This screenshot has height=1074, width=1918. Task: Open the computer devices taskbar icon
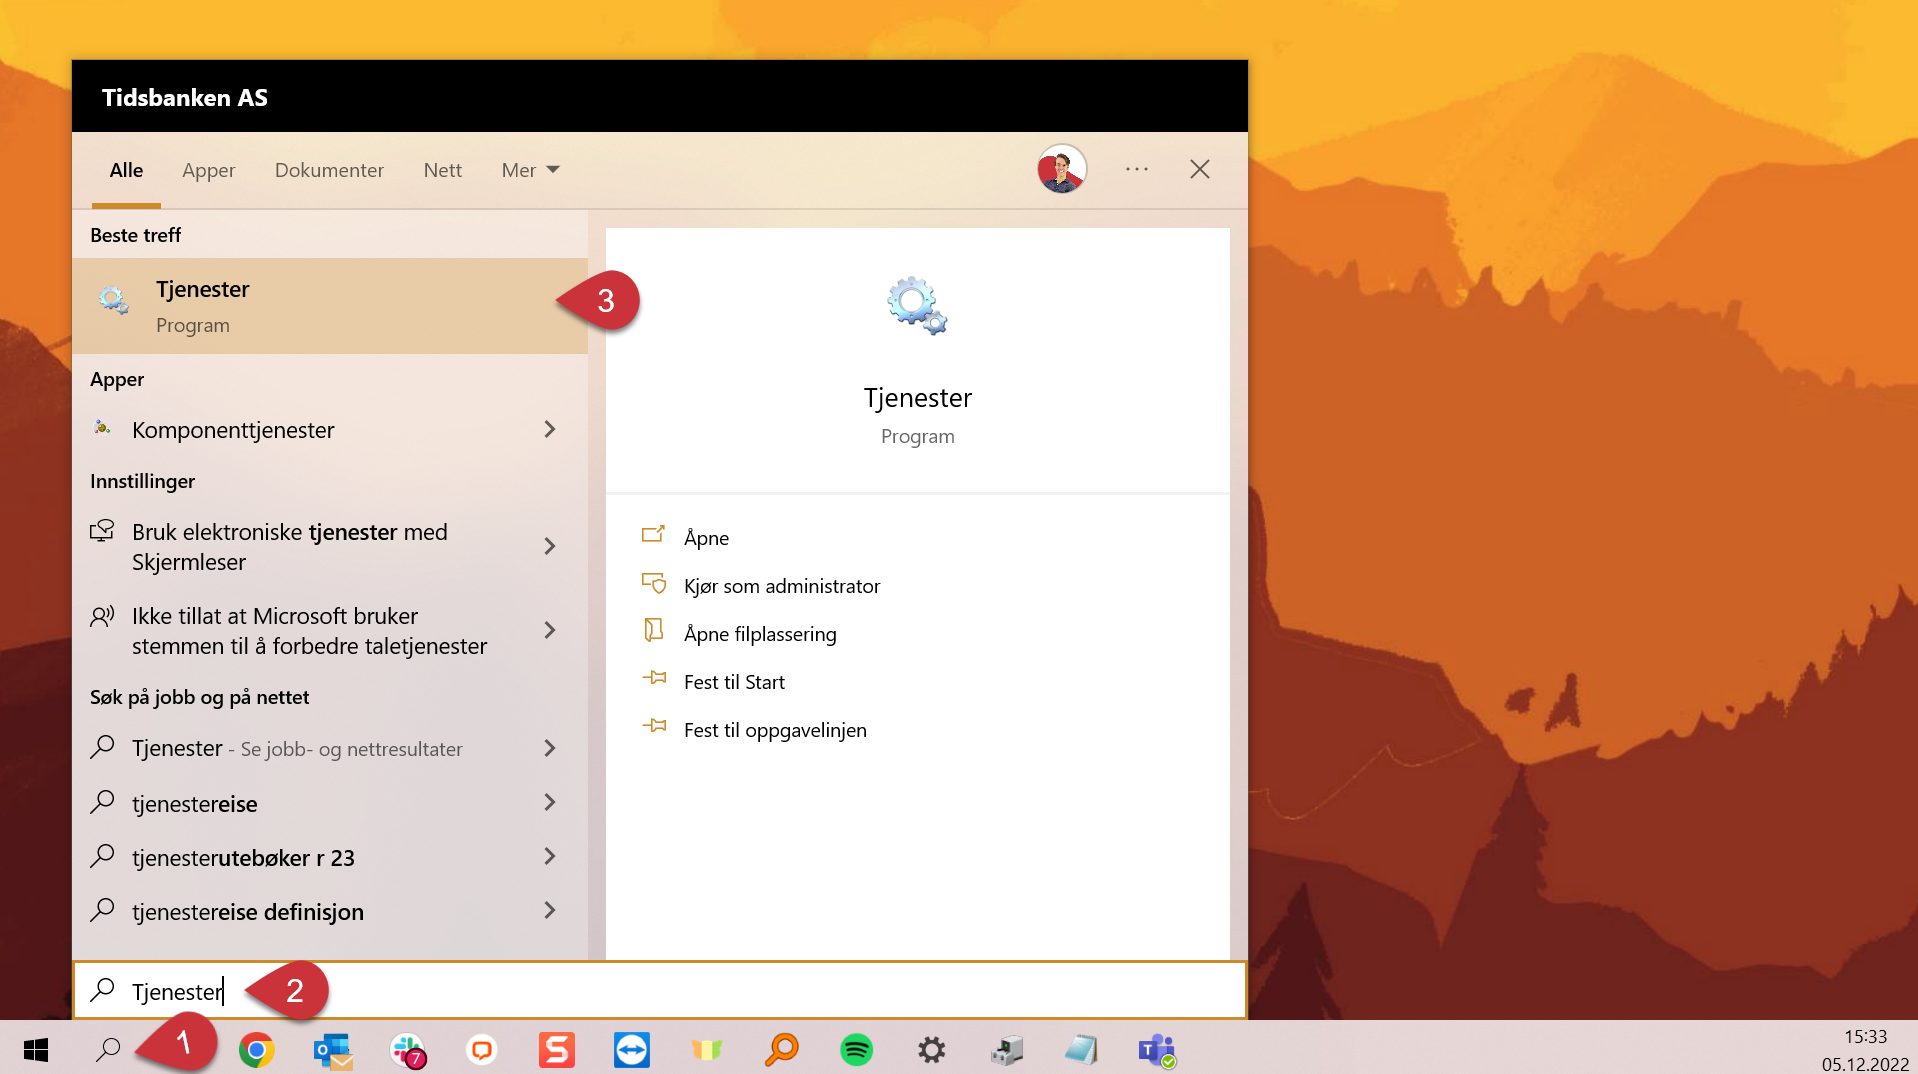(1007, 1050)
